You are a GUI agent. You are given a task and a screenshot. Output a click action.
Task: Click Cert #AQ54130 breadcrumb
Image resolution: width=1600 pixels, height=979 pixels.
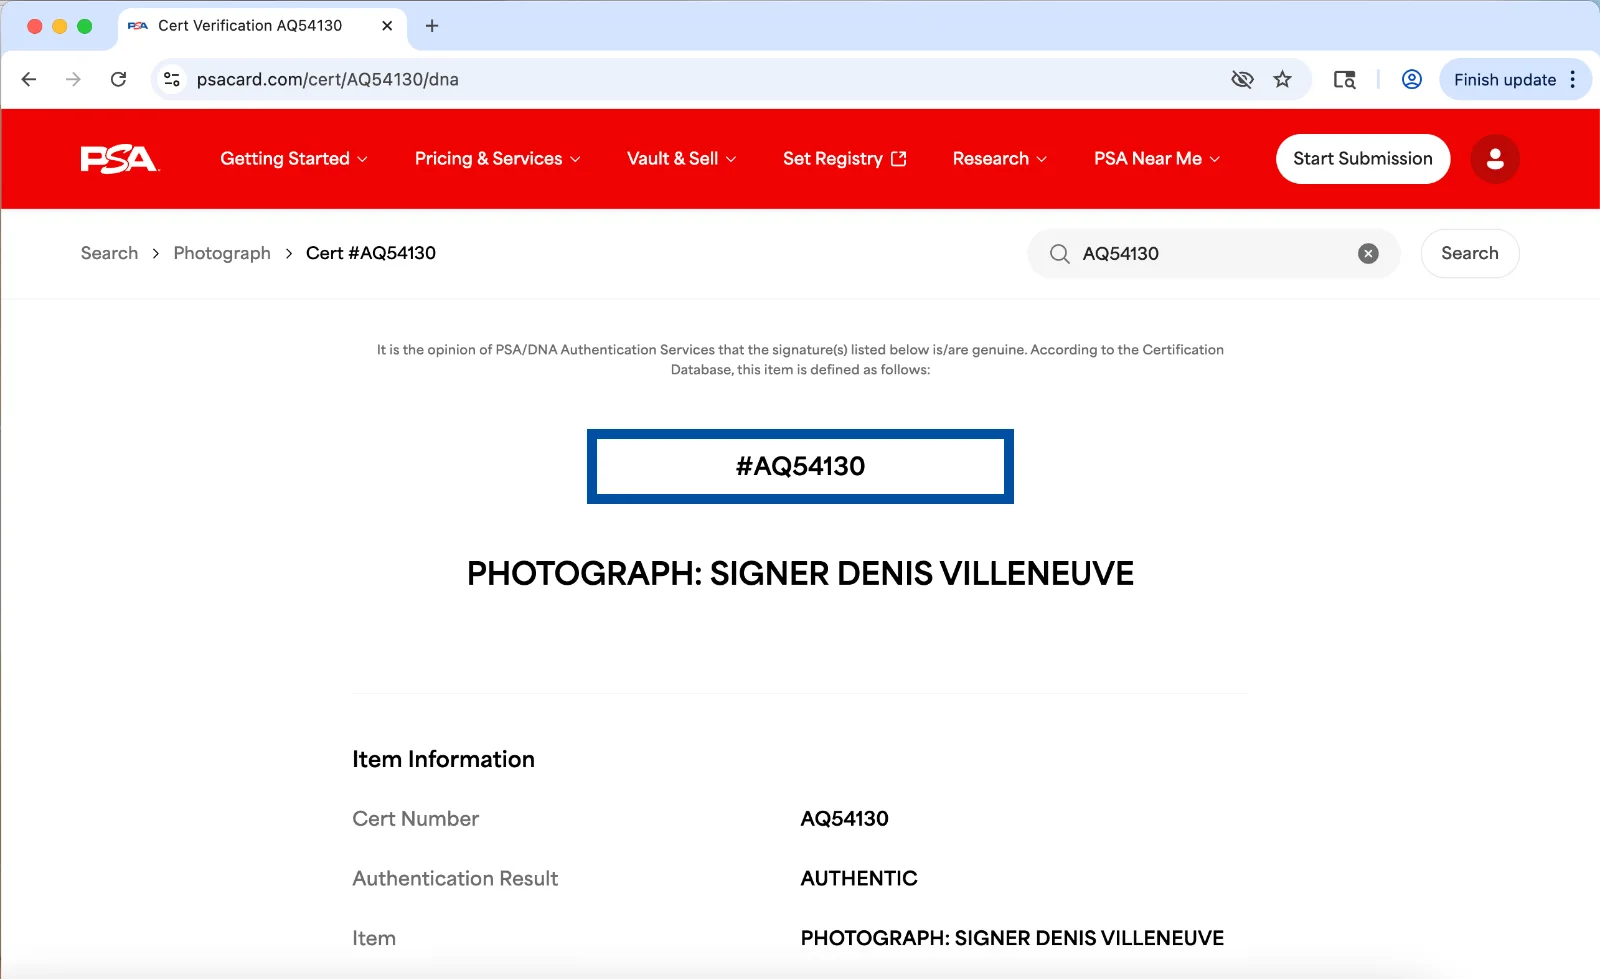[x=371, y=253]
